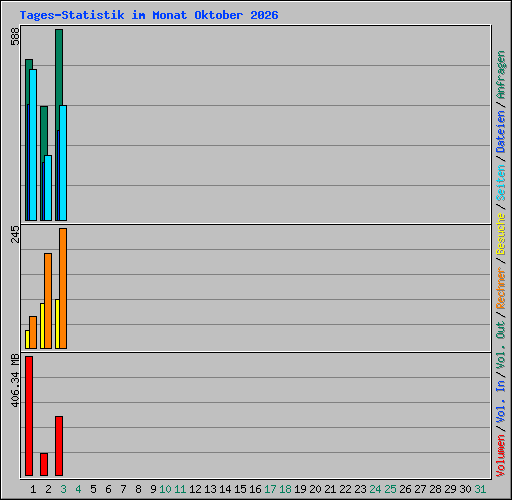Image resolution: width=512 pixels, height=500 pixels.
Task: Click green day label '3' on the x-axis
Action: 63,489
